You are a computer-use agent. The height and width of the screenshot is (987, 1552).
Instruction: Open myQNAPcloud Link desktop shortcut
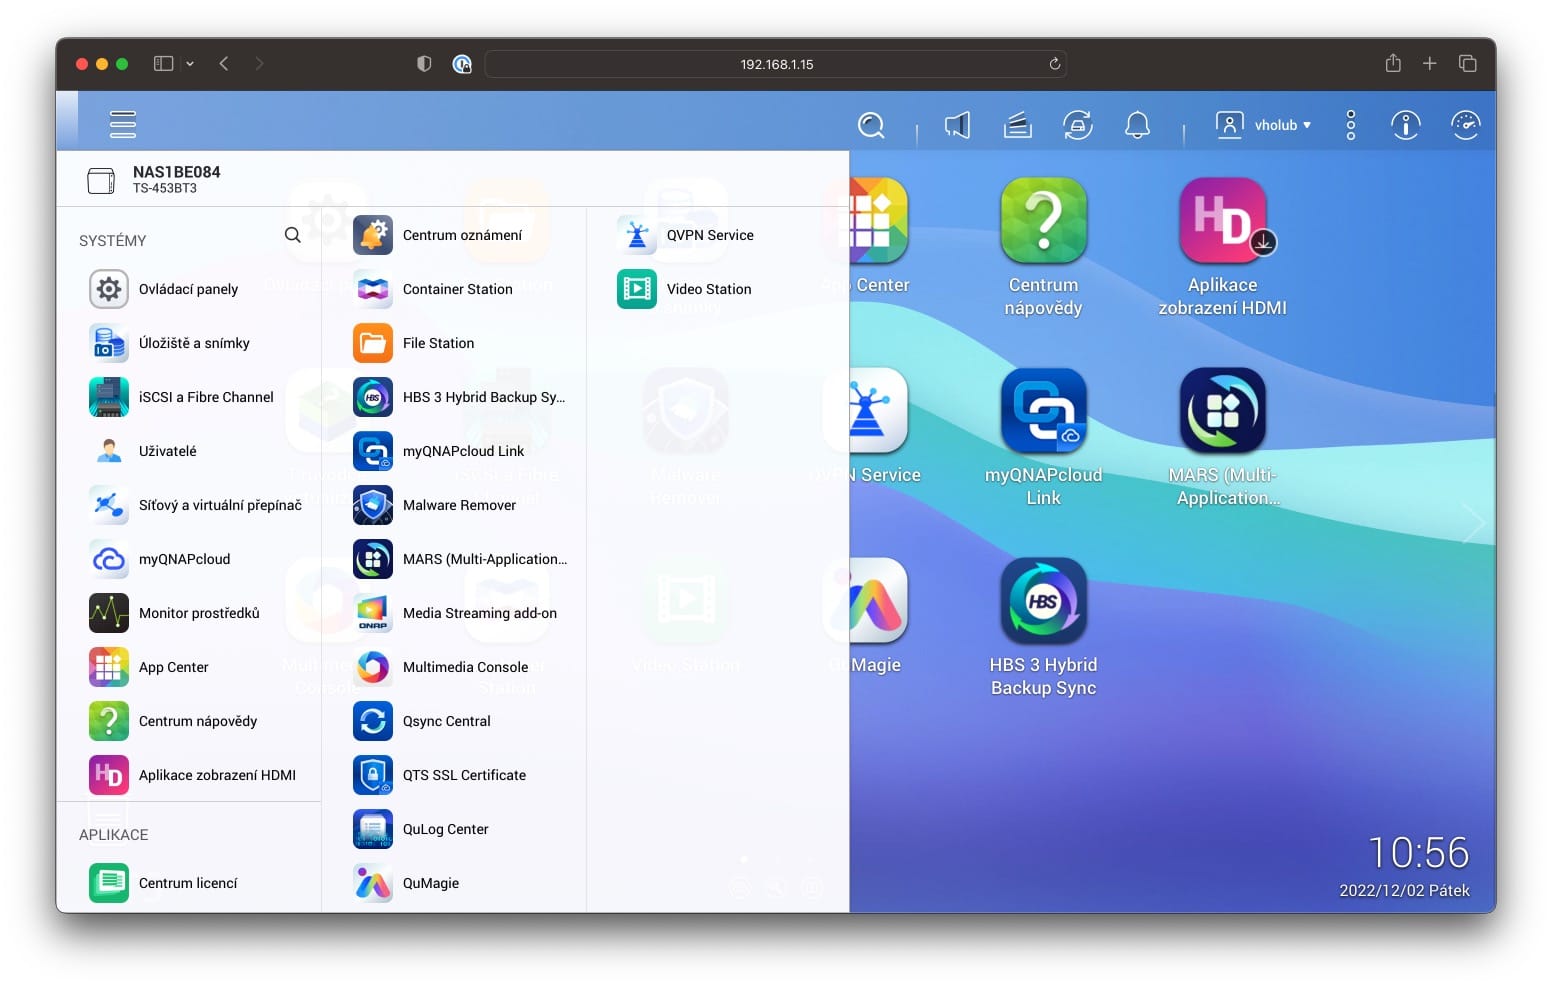tap(1043, 411)
